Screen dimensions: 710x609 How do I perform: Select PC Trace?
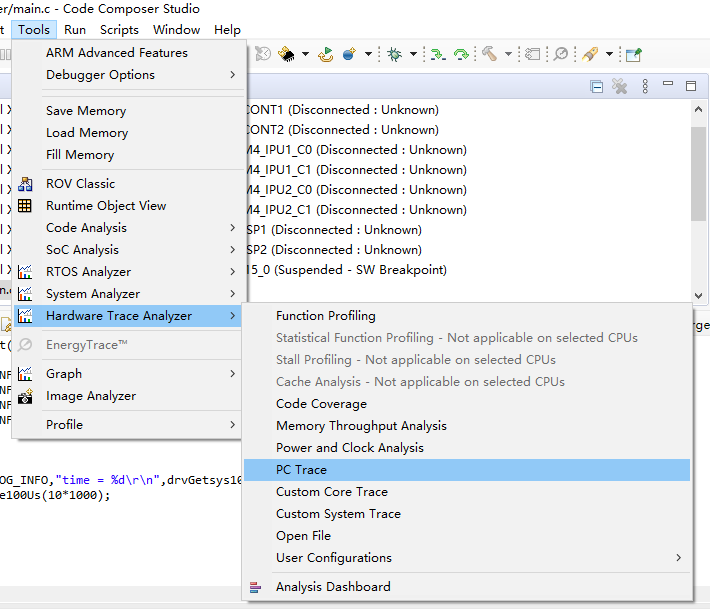click(x=467, y=470)
